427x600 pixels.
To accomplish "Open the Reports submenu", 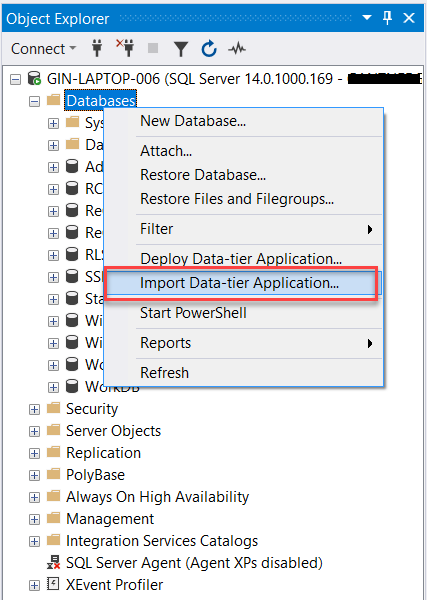I will (x=244, y=343).
